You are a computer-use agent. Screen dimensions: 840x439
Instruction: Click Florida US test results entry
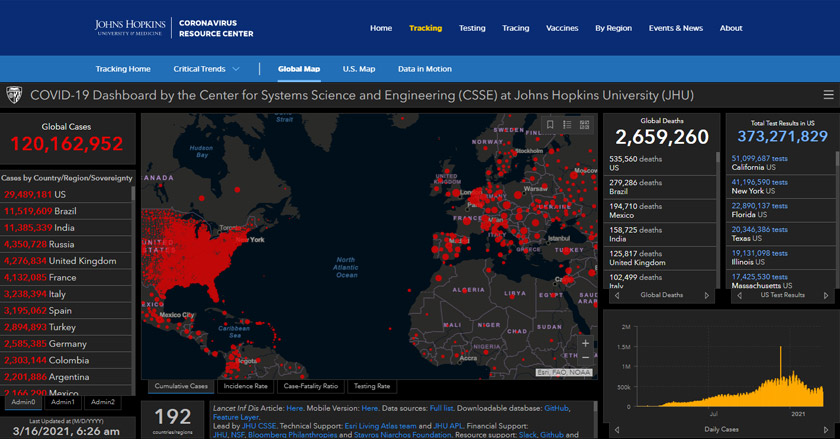[x=782, y=210]
